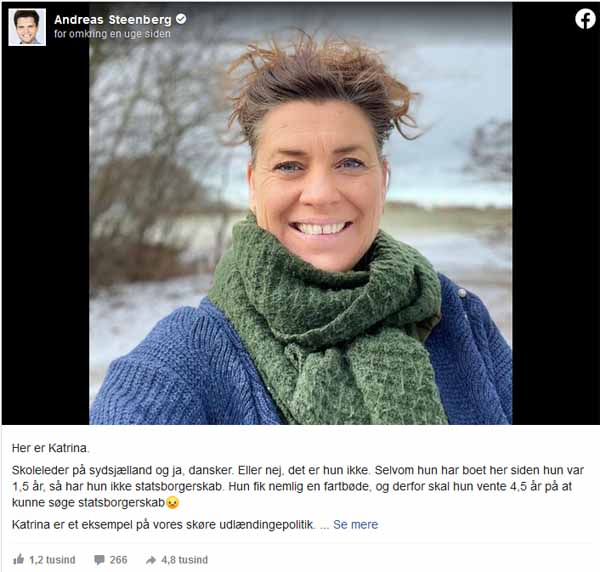Expand the post with 'Se mere'
Screen dimensions: 600x572
tap(355, 524)
